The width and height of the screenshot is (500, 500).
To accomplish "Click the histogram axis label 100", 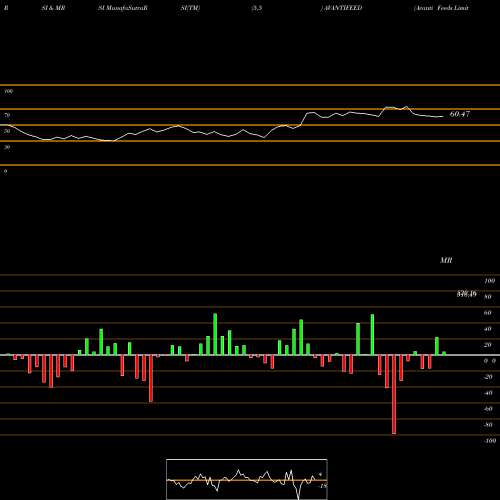I will coord(490,281).
